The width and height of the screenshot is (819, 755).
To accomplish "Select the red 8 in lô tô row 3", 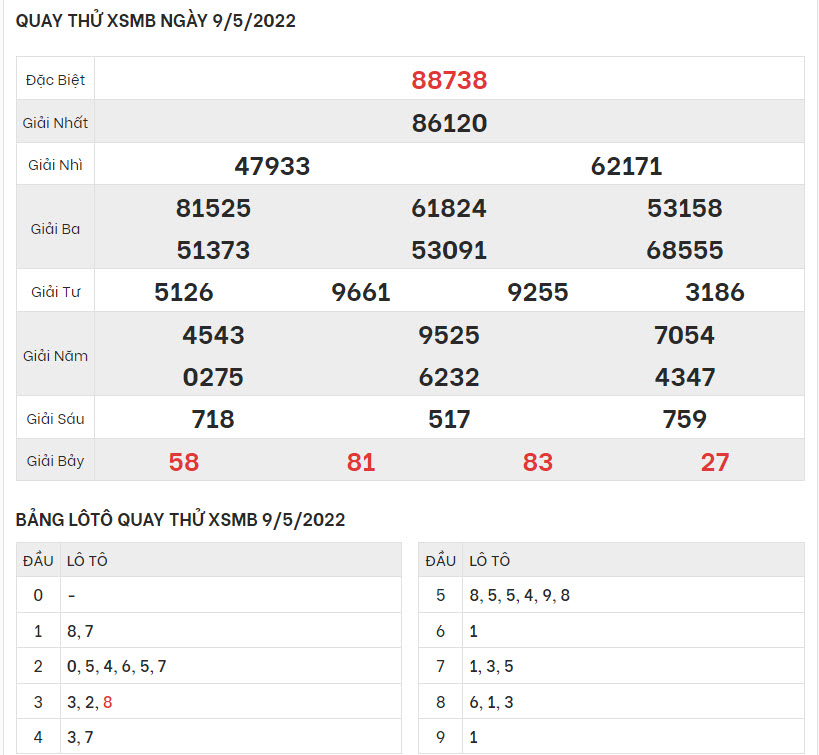I will point(108,702).
